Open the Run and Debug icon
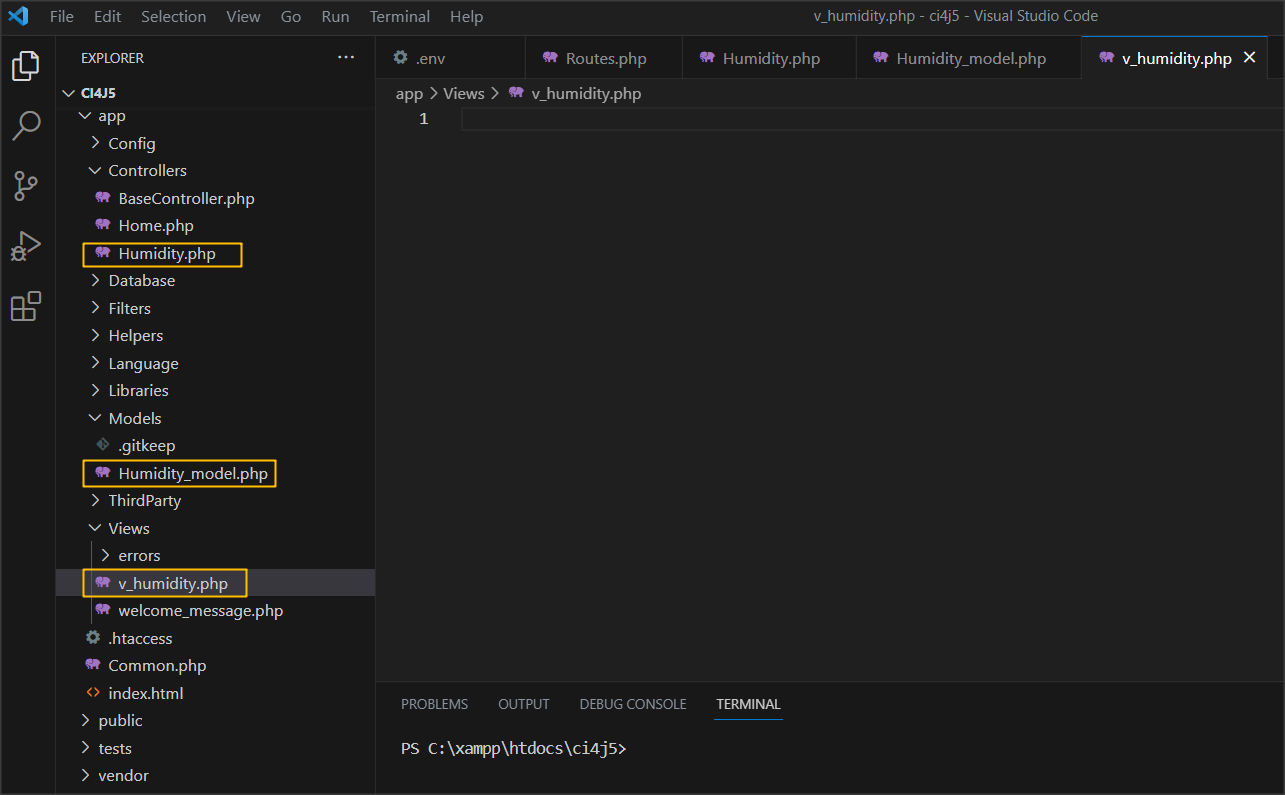The image size is (1285, 795). coord(26,246)
